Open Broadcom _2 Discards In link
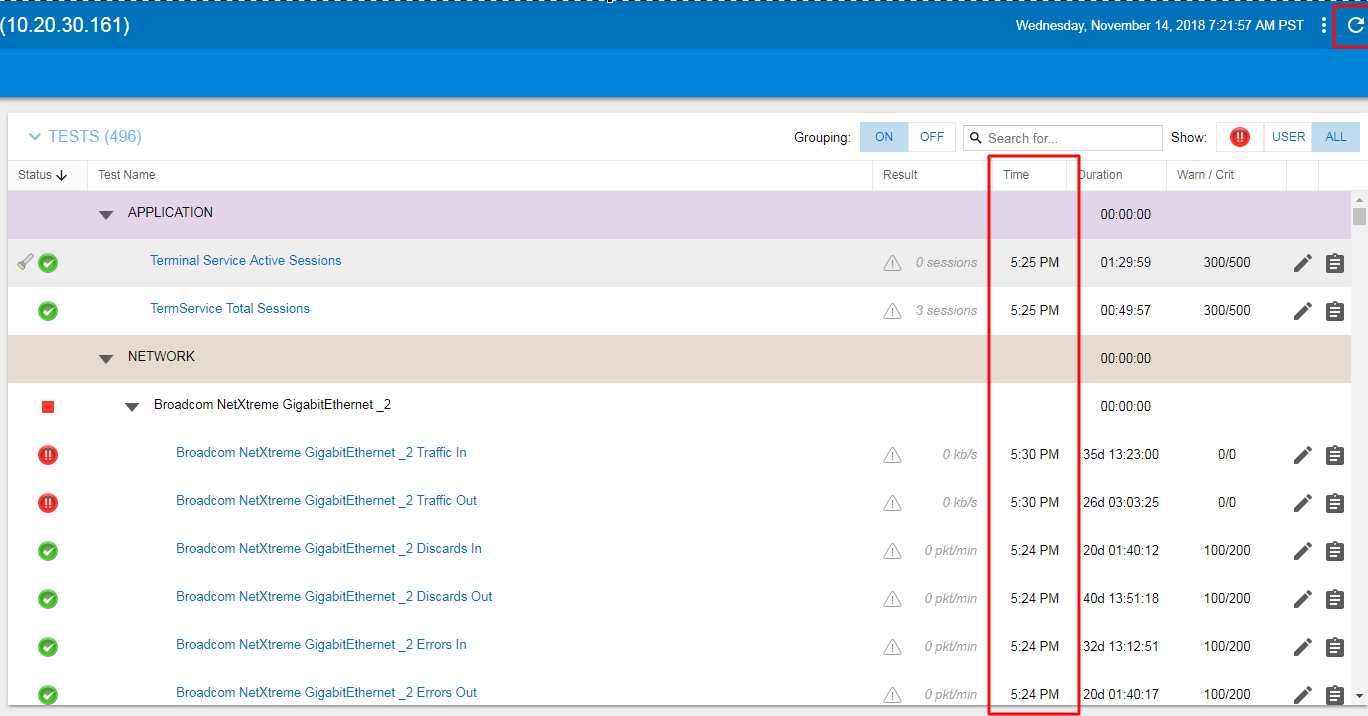 329,548
